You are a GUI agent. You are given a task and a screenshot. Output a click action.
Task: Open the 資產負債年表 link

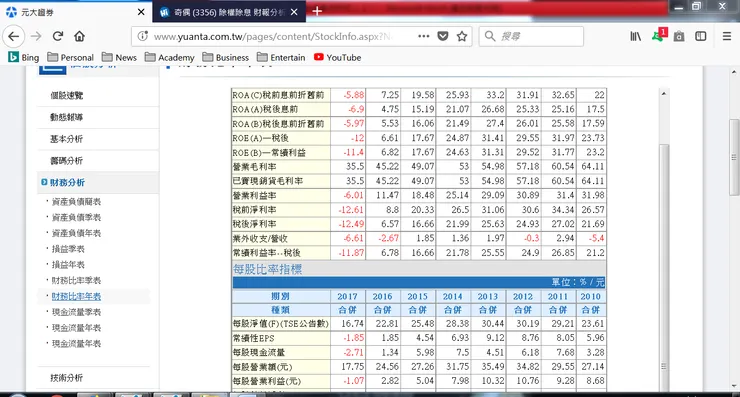[76, 233]
